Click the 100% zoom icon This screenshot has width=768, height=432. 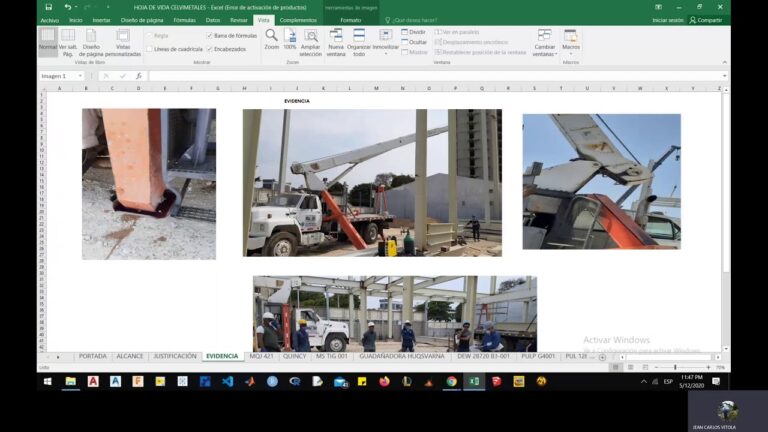[290, 36]
